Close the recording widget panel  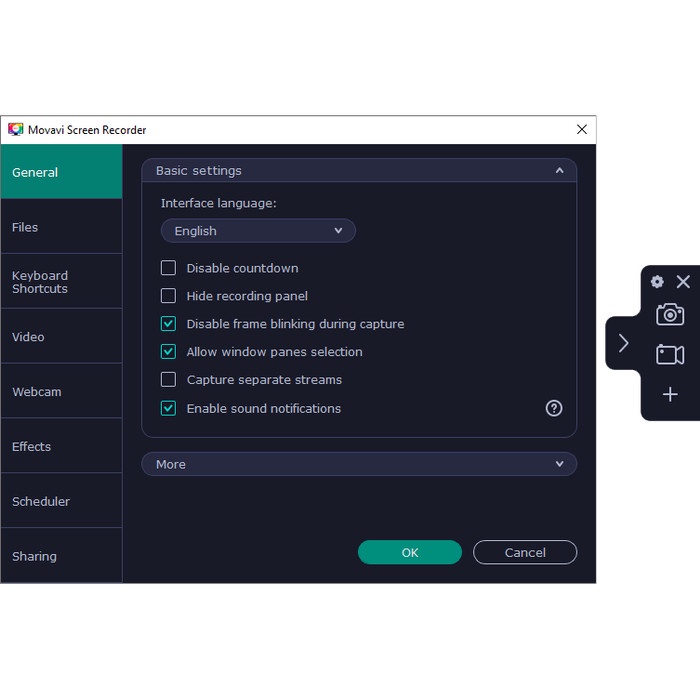tap(683, 282)
